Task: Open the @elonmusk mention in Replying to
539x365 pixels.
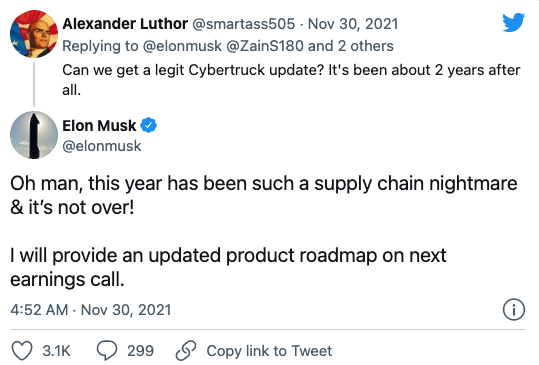Action: 182,46
